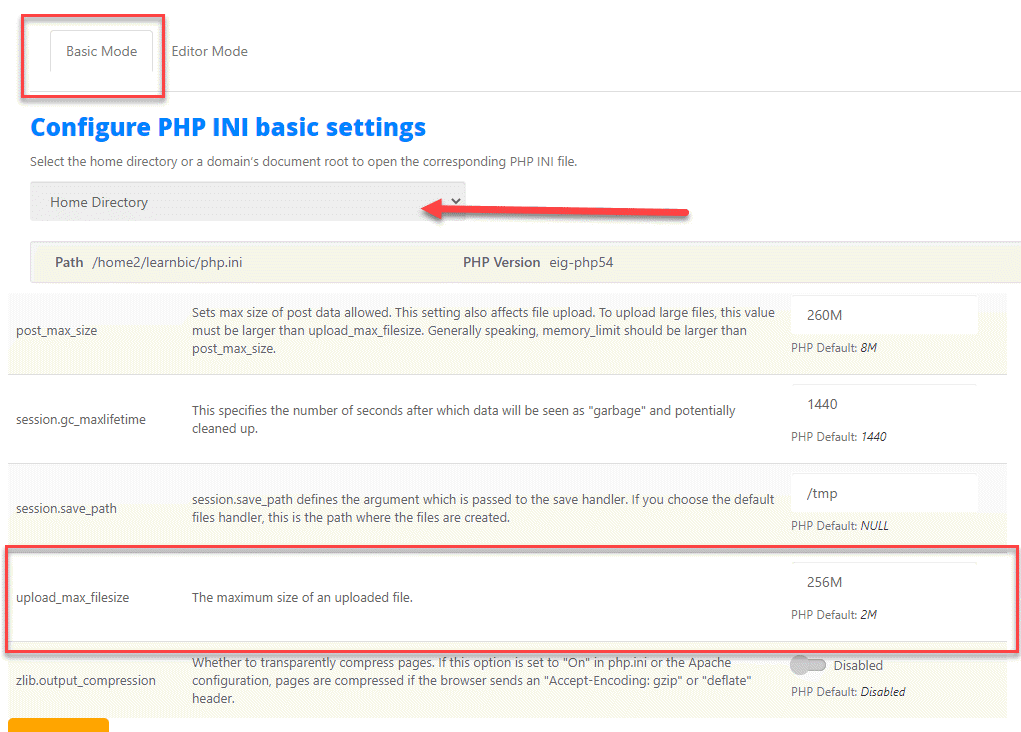Click the path /home2/learnbic/php.ini

(x=167, y=262)
